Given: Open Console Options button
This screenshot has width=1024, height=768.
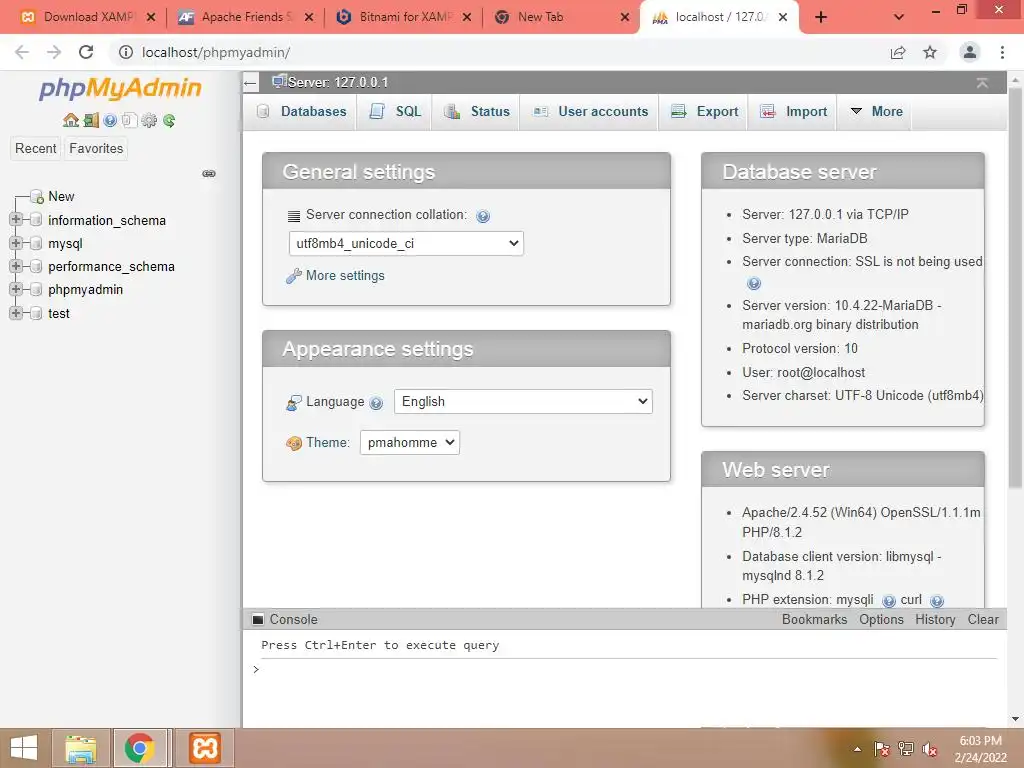Looking at the screenshot, I should click(881, 620).
